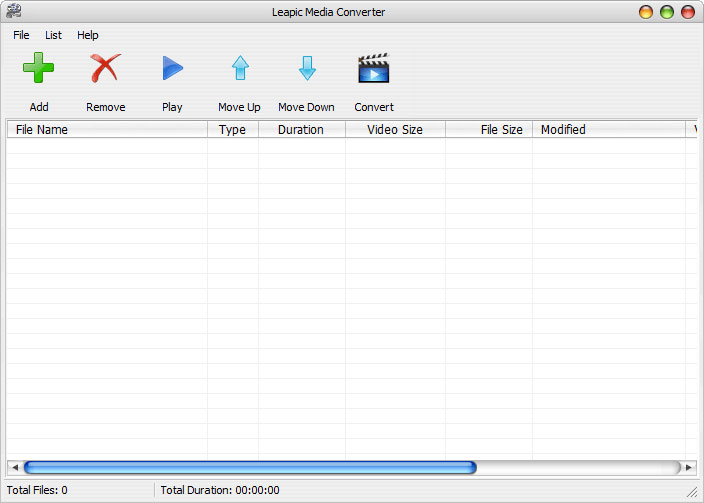Sort by Modified column header

pos(609,129)
